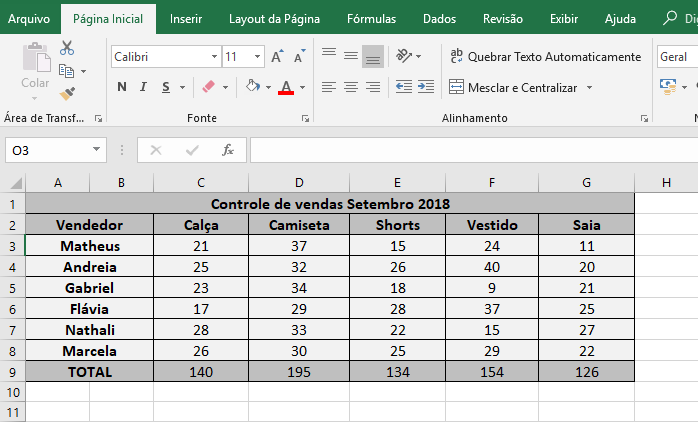This screenshot has height=422, width=698.
Task: Click the insert function fx icon
Action: pyautogui.click(x=228, y=150)
